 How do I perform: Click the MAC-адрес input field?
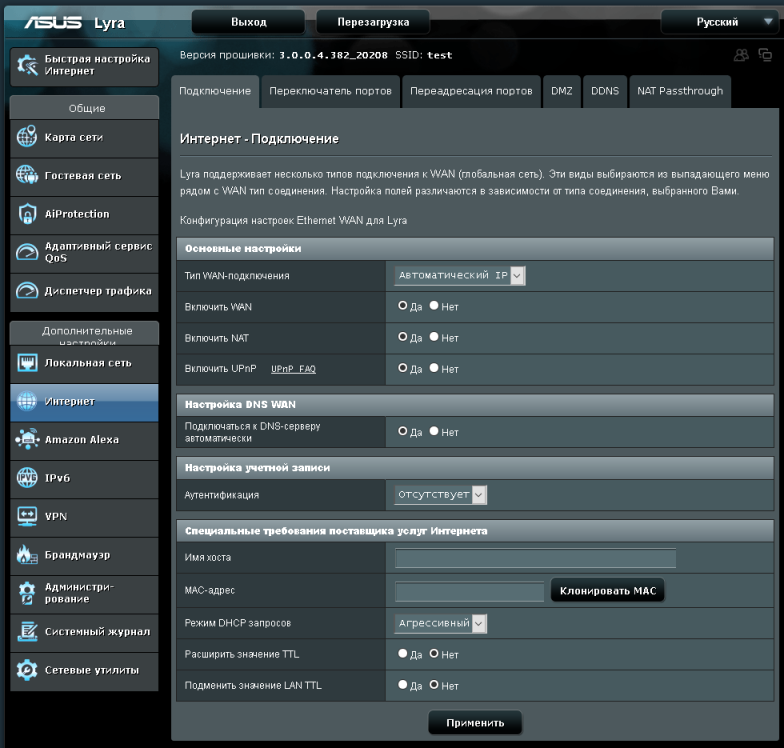pos(469,591)
